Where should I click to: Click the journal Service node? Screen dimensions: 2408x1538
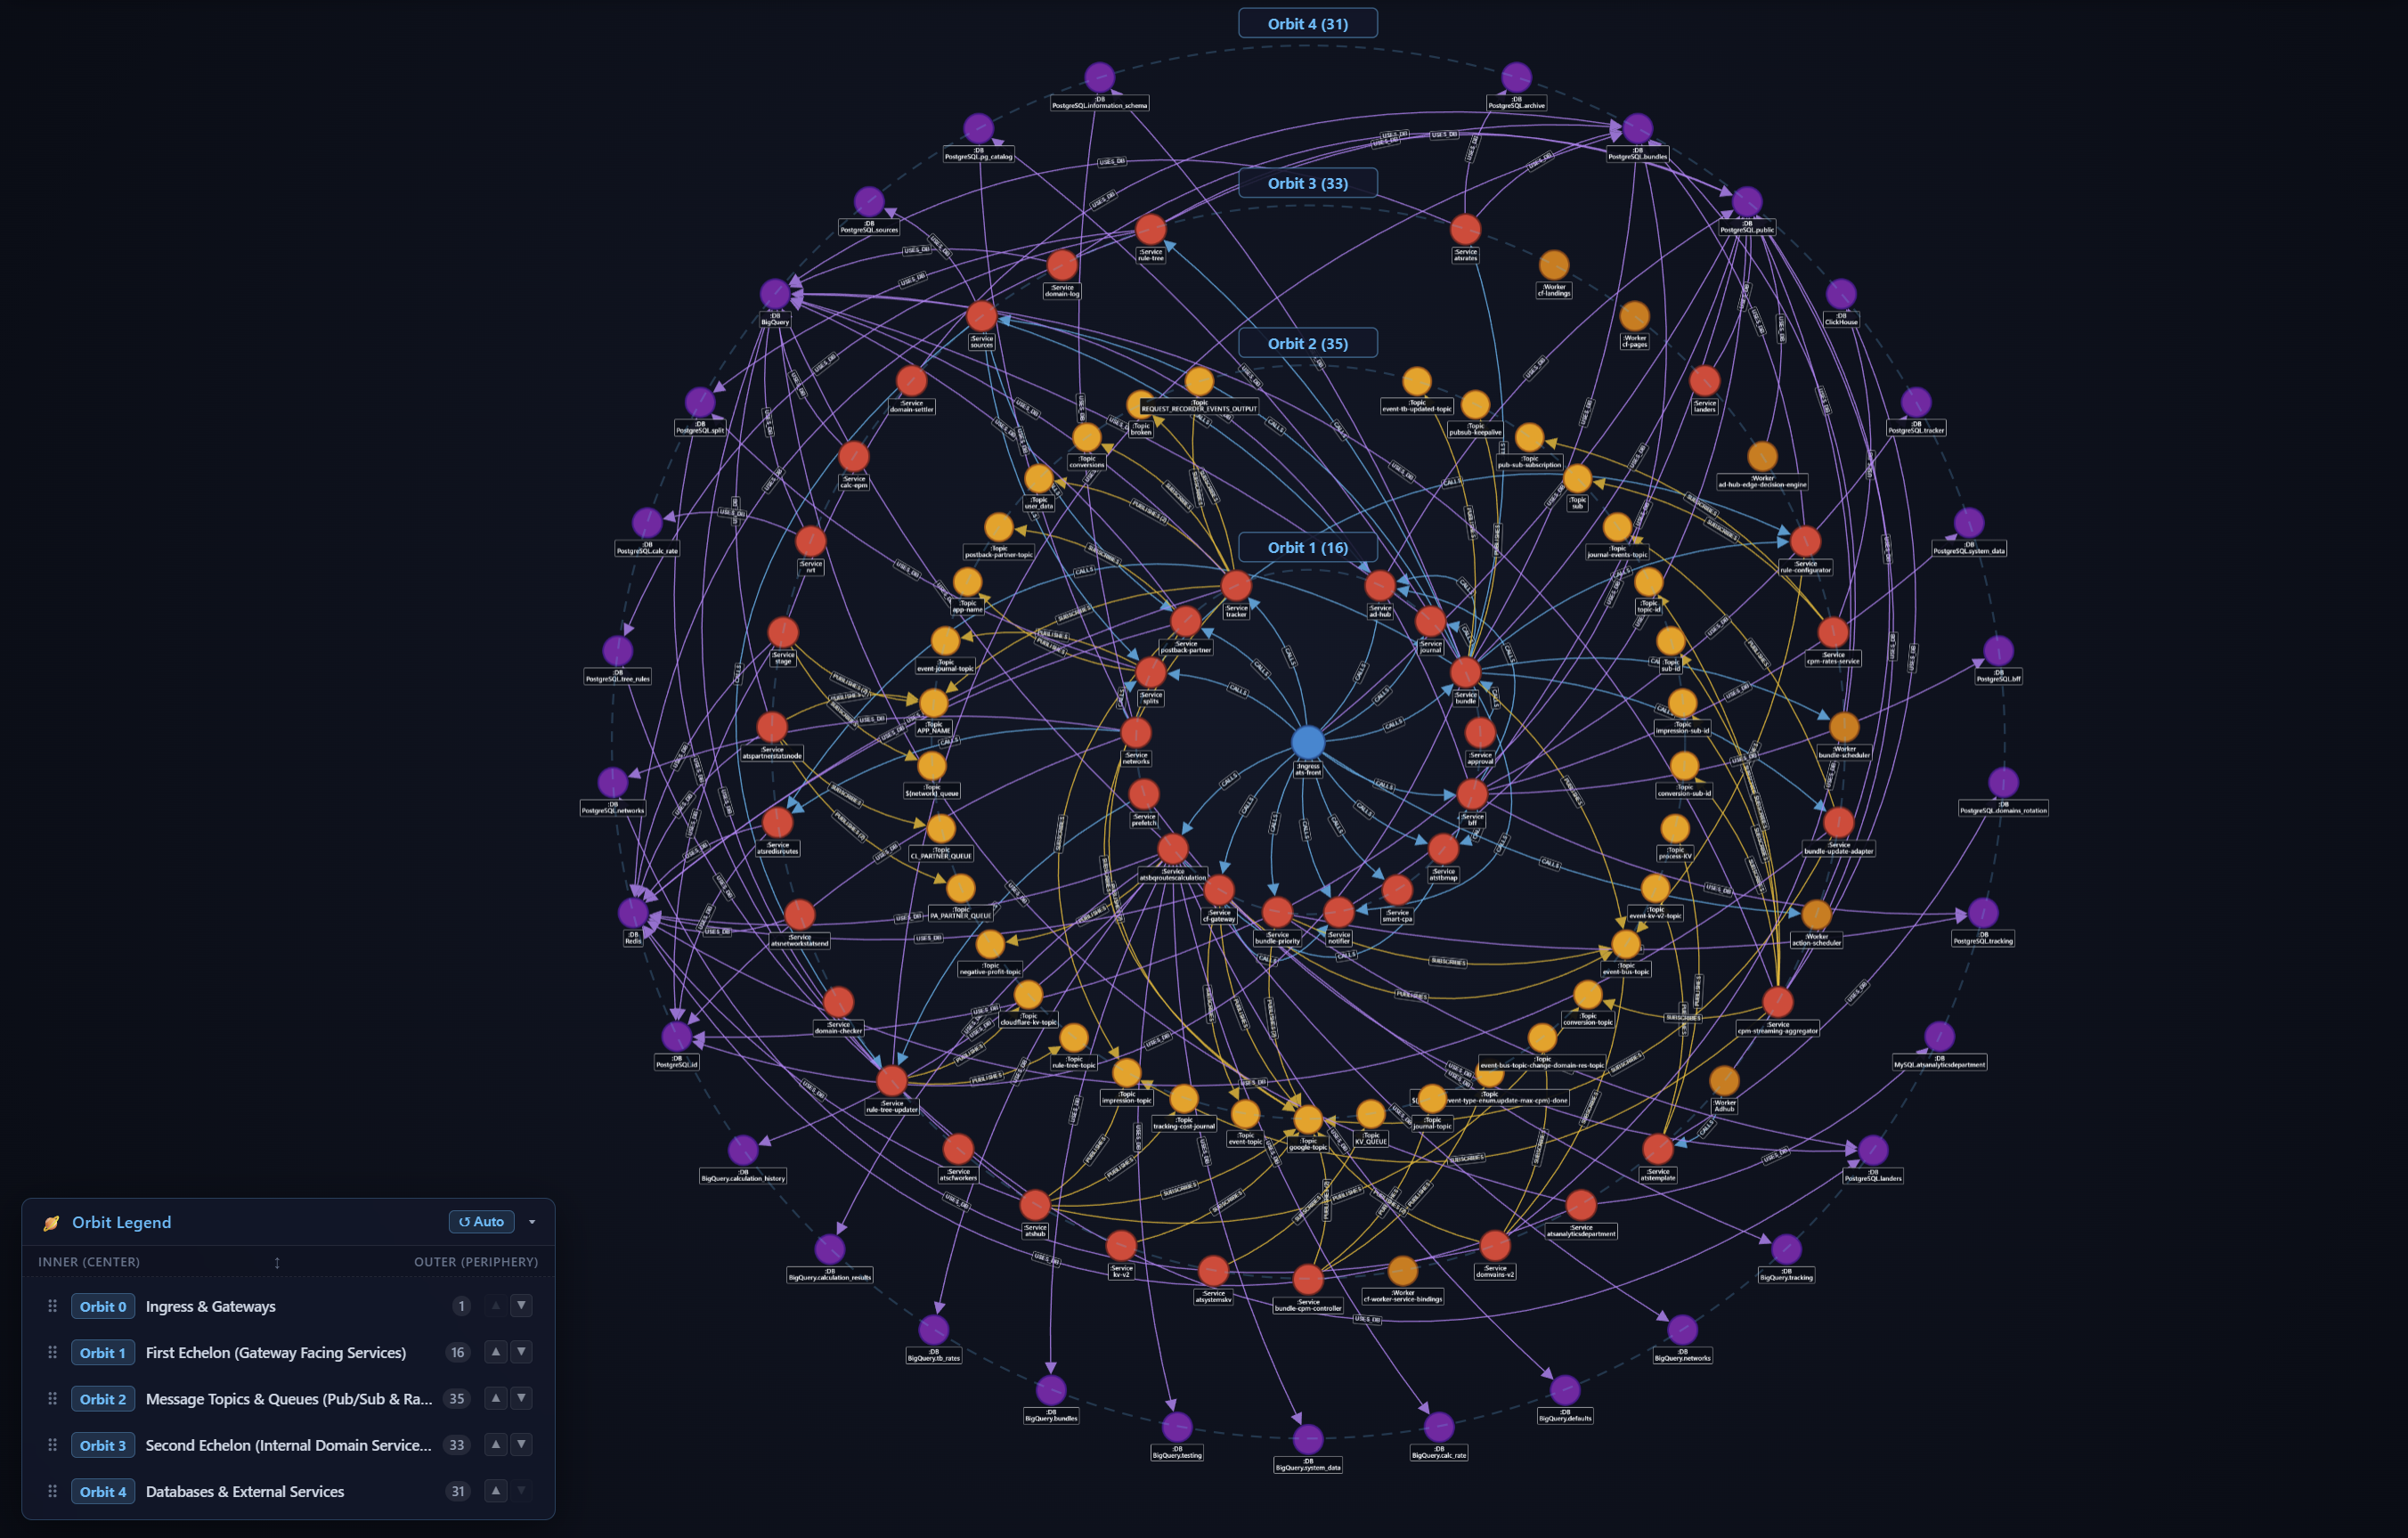pos(1431,621)
